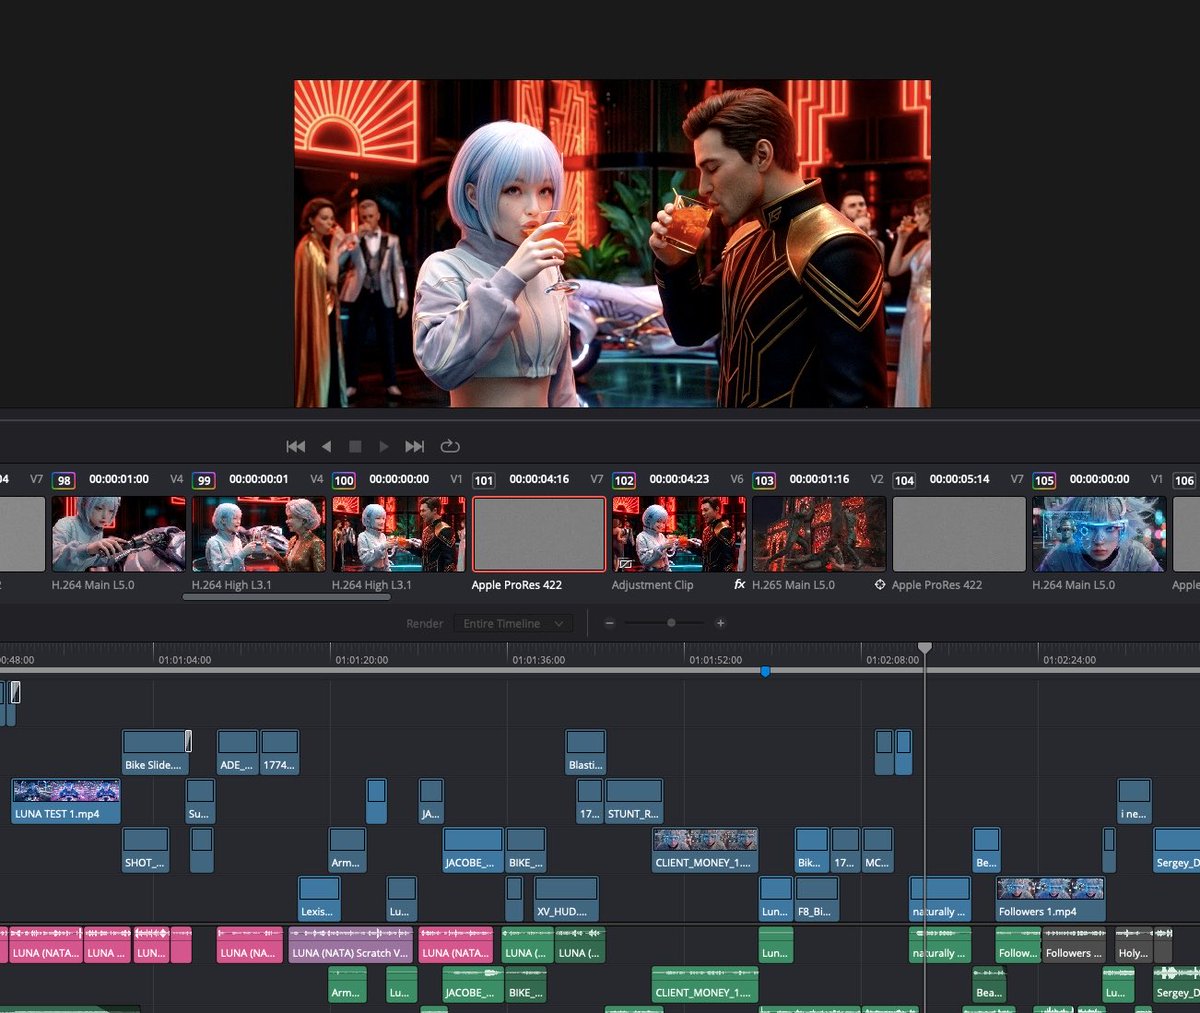
Task: Select the green CLIENT_MONEY_1 audio clip
Action: 705,984
